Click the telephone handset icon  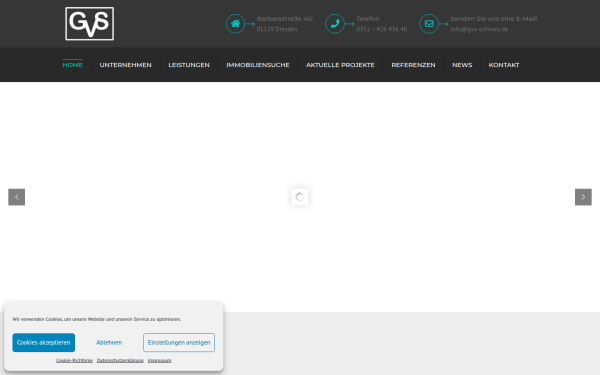click(335, 24)
